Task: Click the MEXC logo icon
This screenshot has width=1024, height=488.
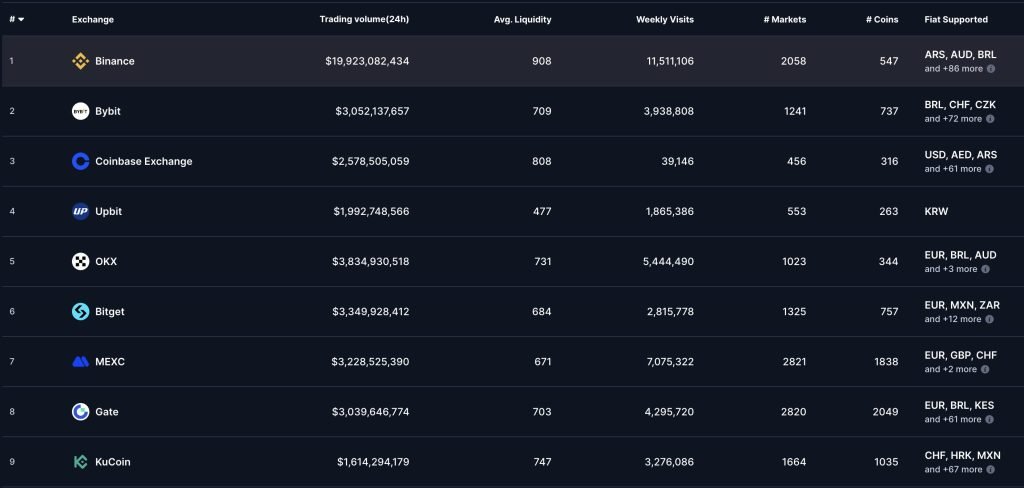Action: 81,361
